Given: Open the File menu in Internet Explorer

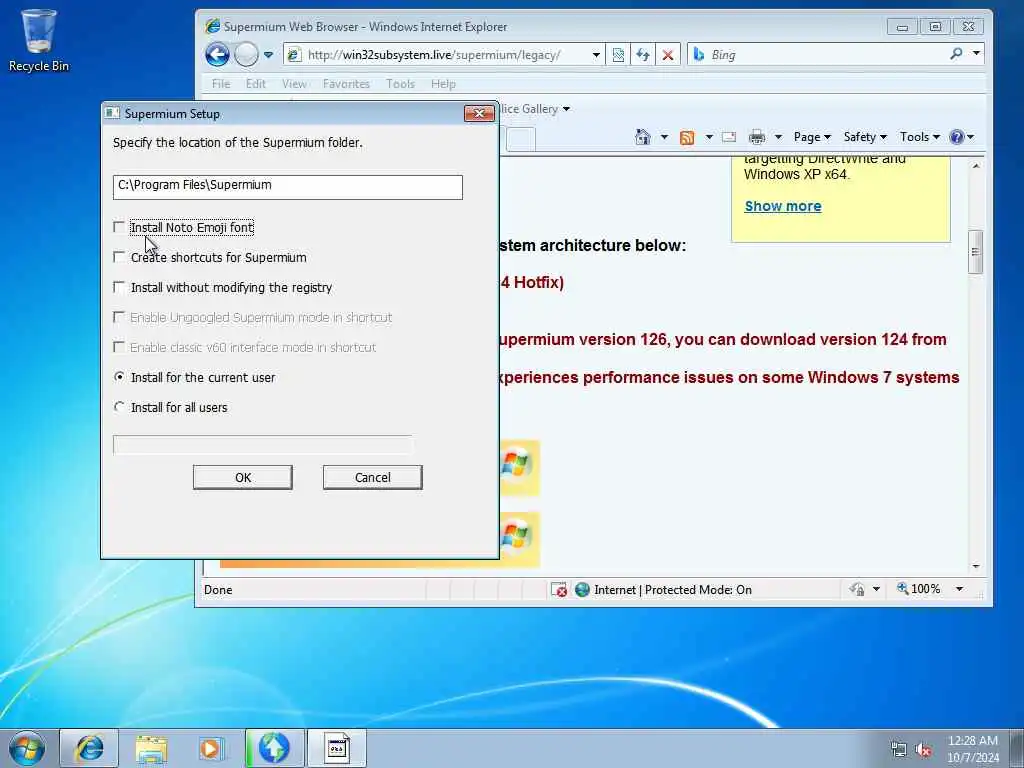Looking at the screenshot, I should point(221,84).
